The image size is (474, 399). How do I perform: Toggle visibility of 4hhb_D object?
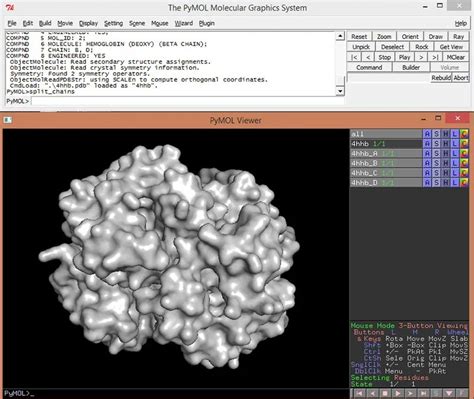point(386,182)
